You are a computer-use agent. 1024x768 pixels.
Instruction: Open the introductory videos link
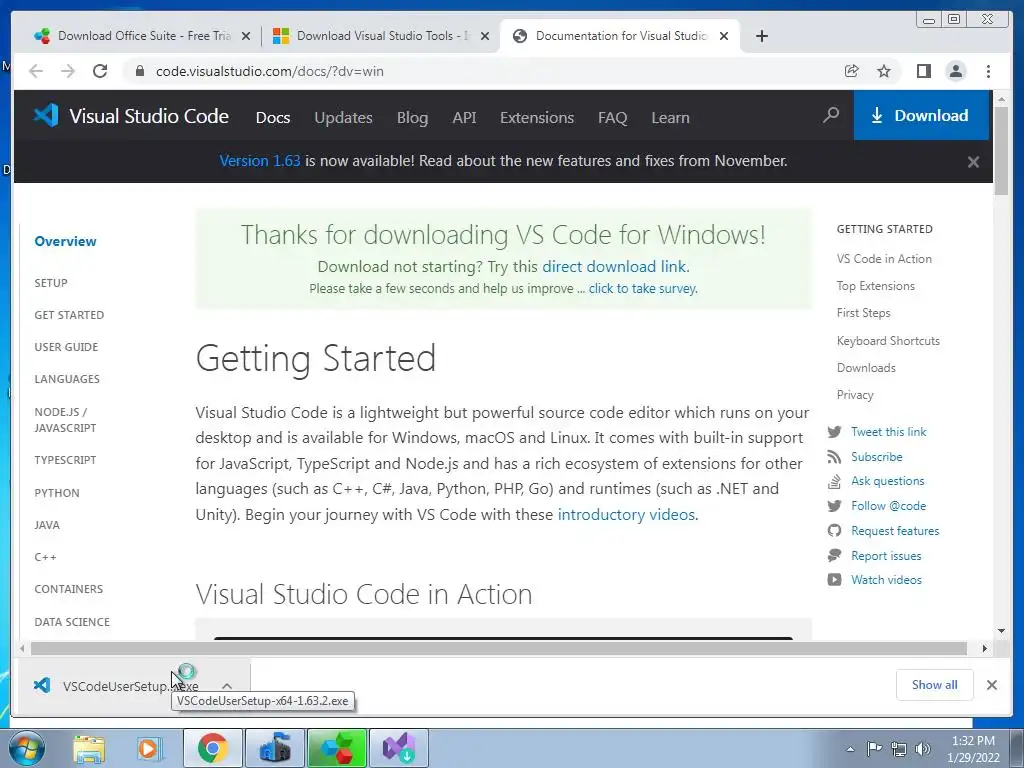click(x=626, y=515)
